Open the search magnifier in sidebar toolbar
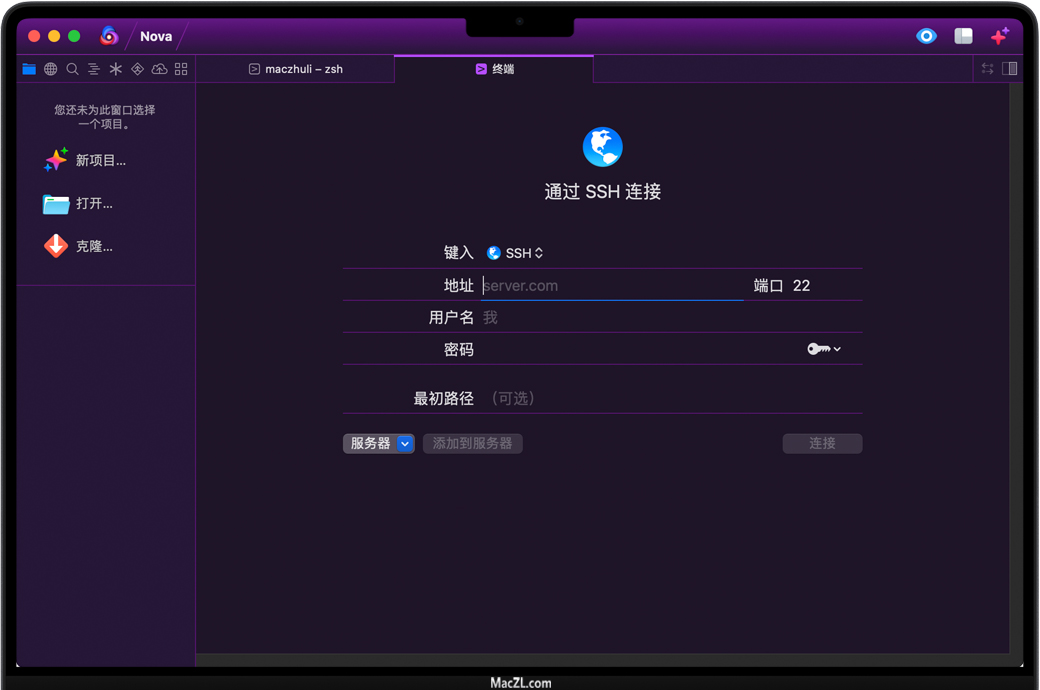This screenshot has height=690, width=1040. (72, 69)
